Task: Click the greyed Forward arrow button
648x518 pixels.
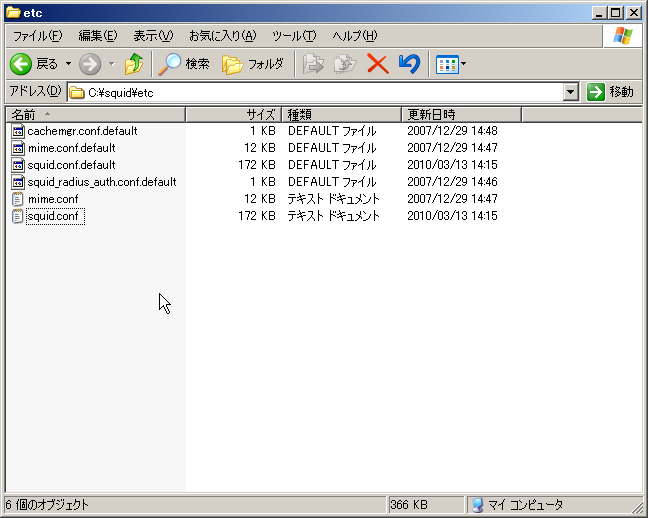Action: click(x=90, y=64)
